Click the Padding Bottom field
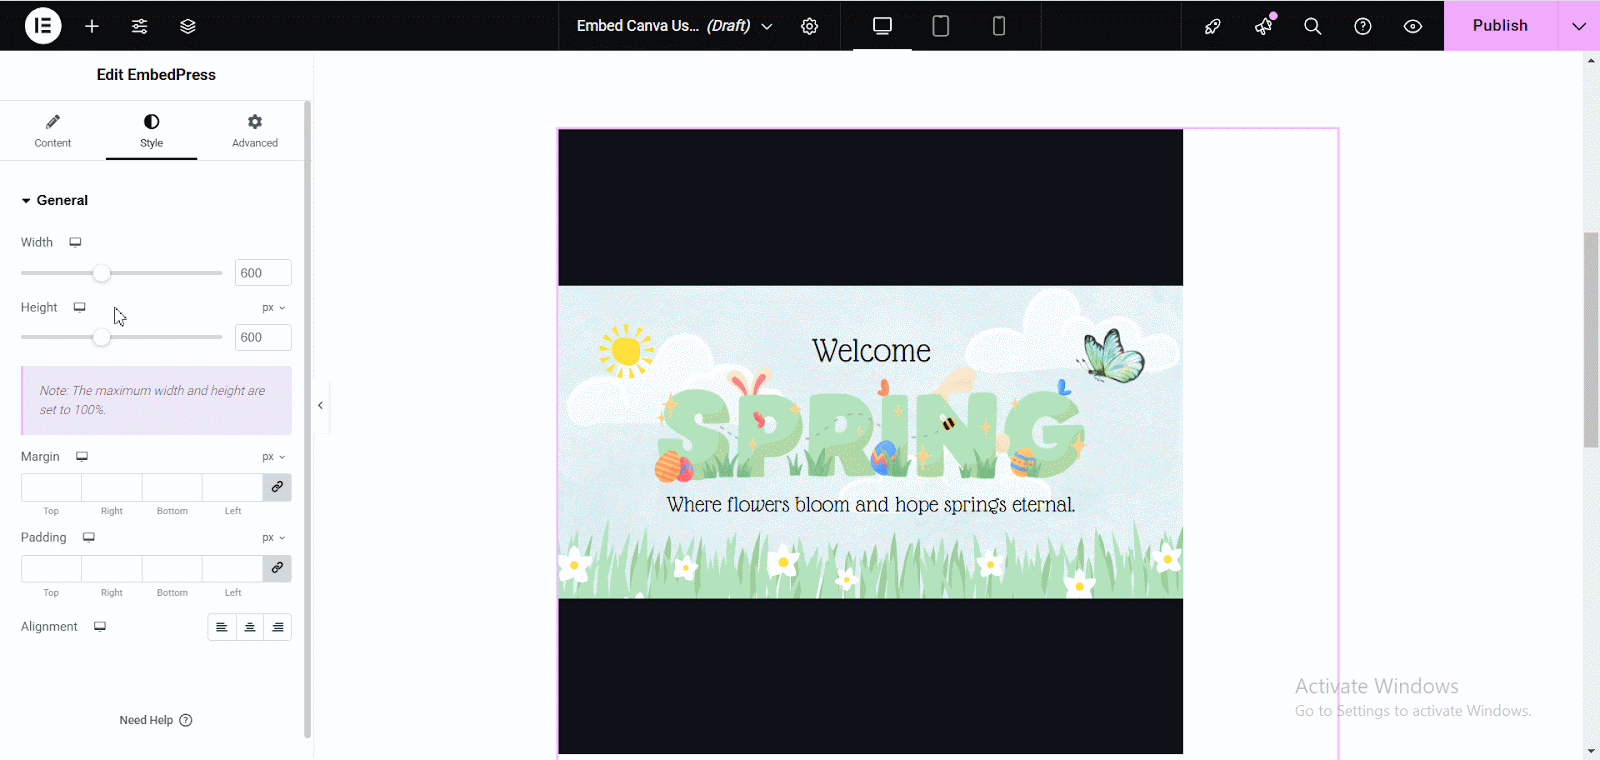The height and width of the screenshot is (760, 1600). click(x=172, y=568)
